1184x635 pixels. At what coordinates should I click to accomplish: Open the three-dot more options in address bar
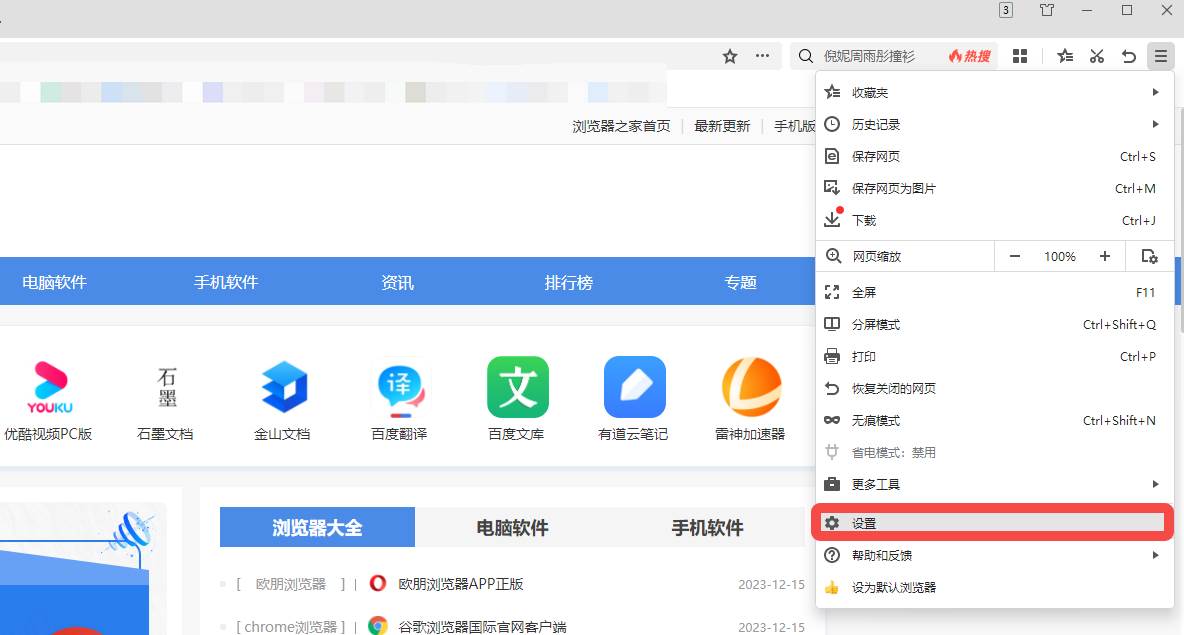[x=763, y=56]
